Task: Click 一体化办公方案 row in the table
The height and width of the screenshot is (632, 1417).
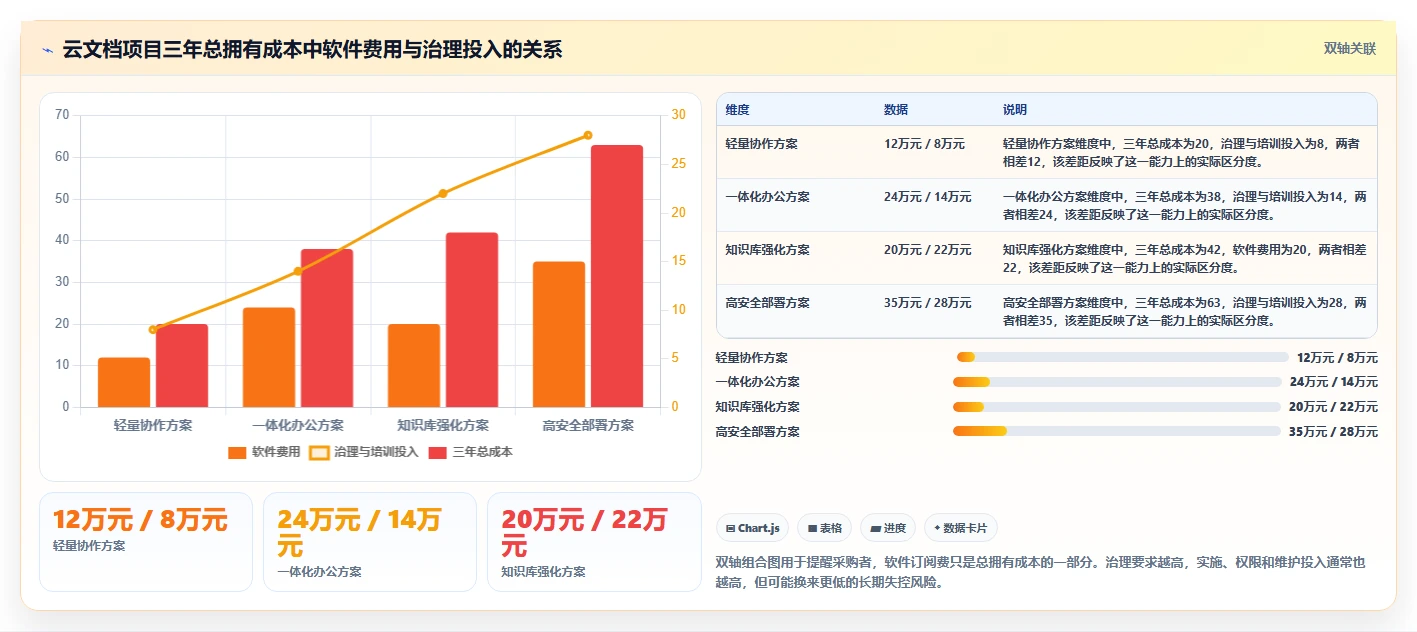Action: [1047, 205]
